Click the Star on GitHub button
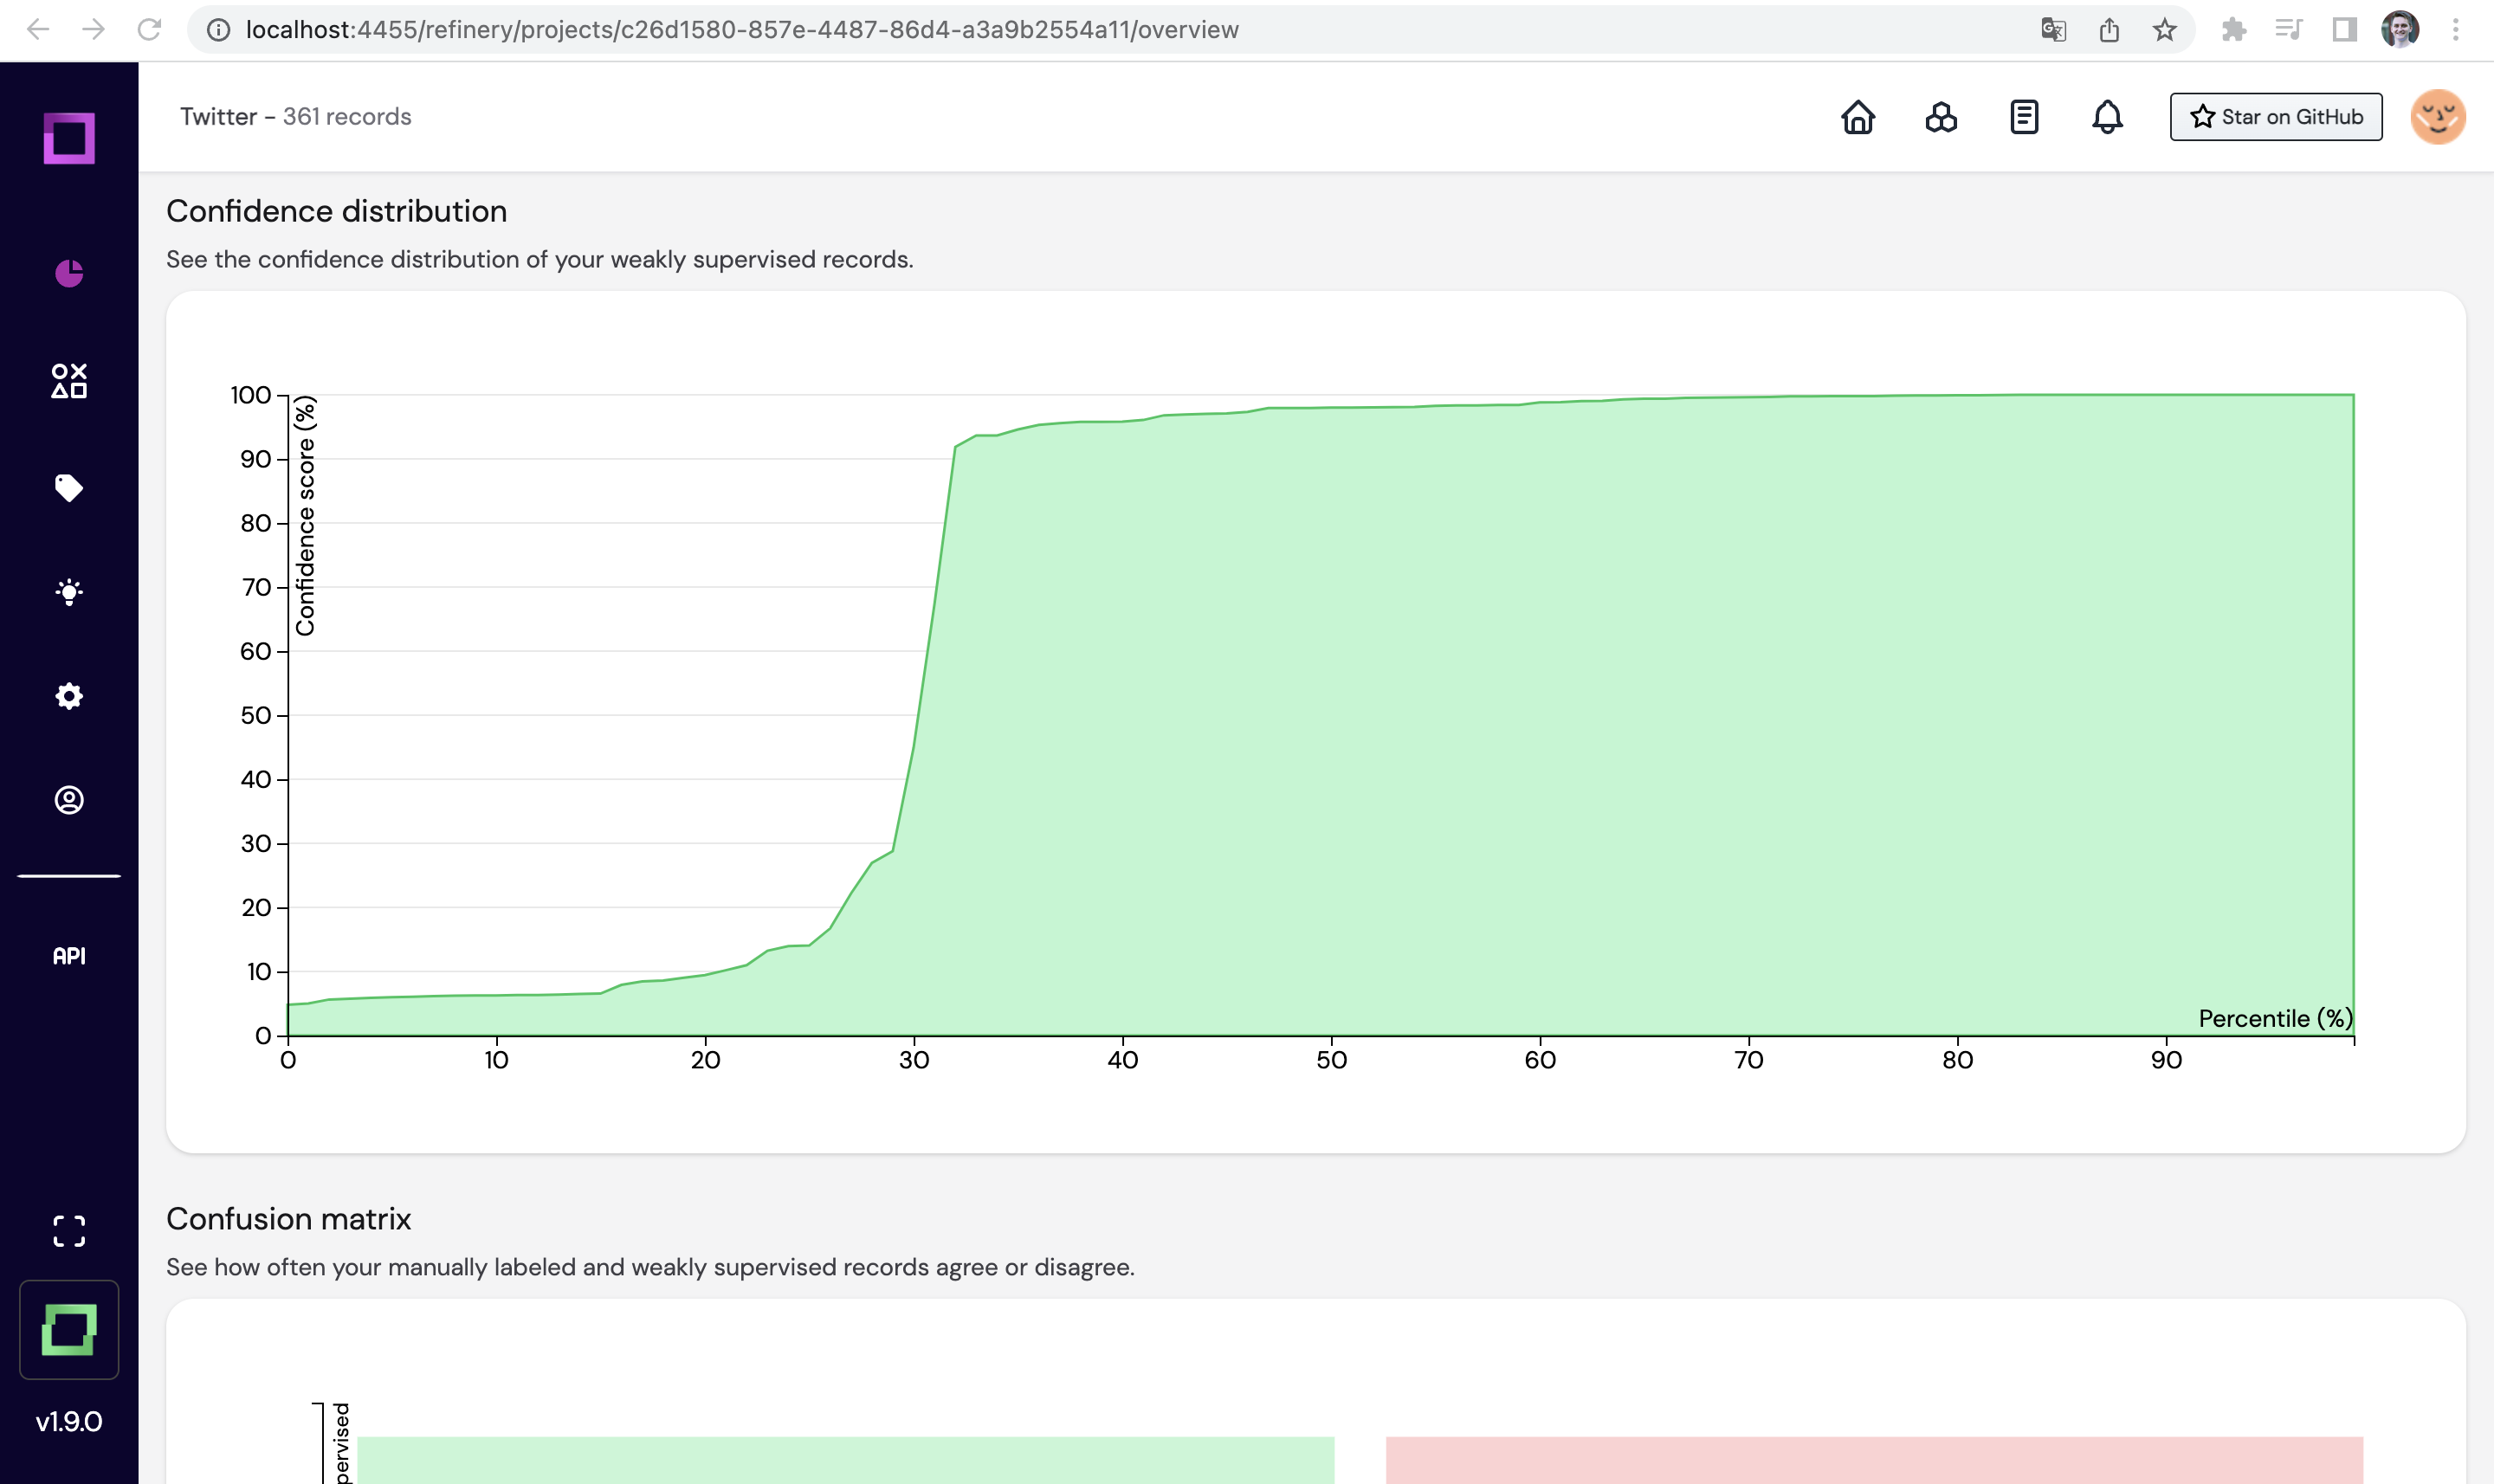Image resolution: width=2494 pixels, height=1484 pixels. [2275, 117]
